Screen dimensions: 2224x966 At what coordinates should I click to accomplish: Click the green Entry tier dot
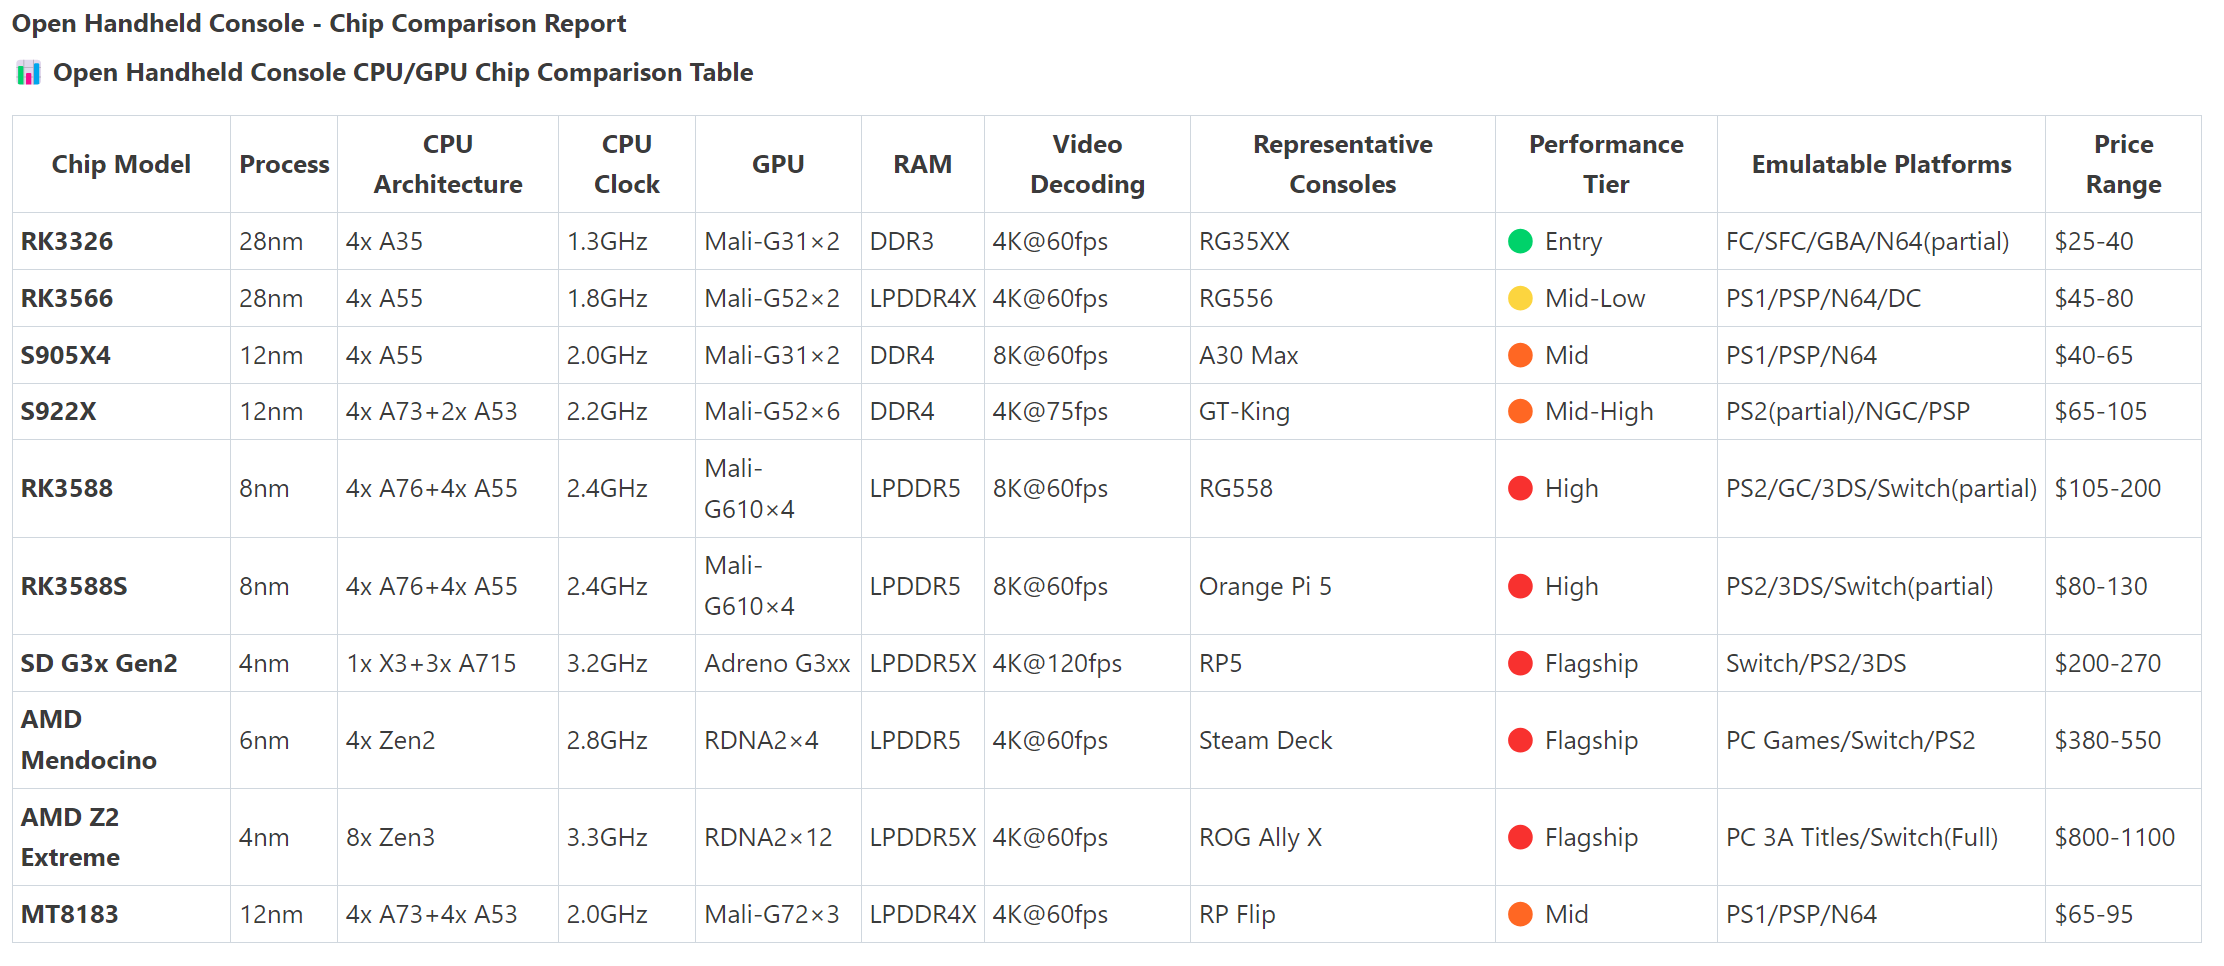[x=1520, y=241]
